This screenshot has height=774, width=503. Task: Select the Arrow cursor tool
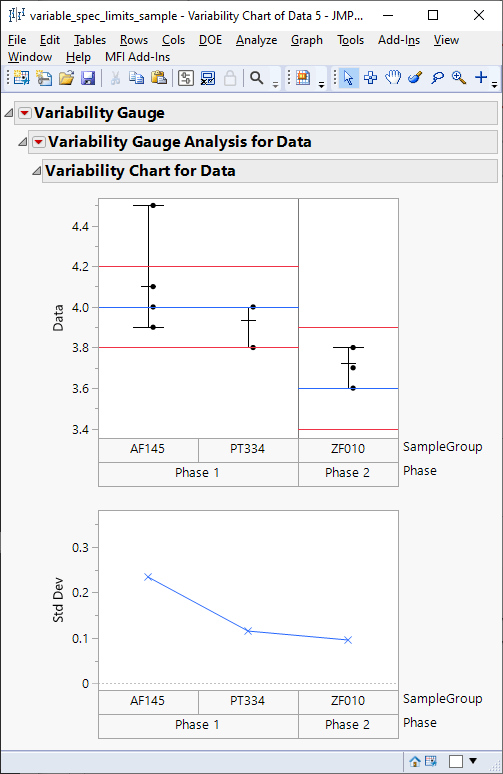pyautogui.click(x=348, y=78)
